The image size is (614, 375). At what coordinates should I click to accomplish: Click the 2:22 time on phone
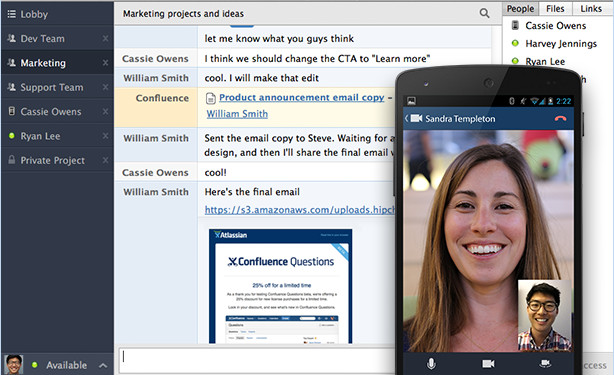[x=563, y=101]
